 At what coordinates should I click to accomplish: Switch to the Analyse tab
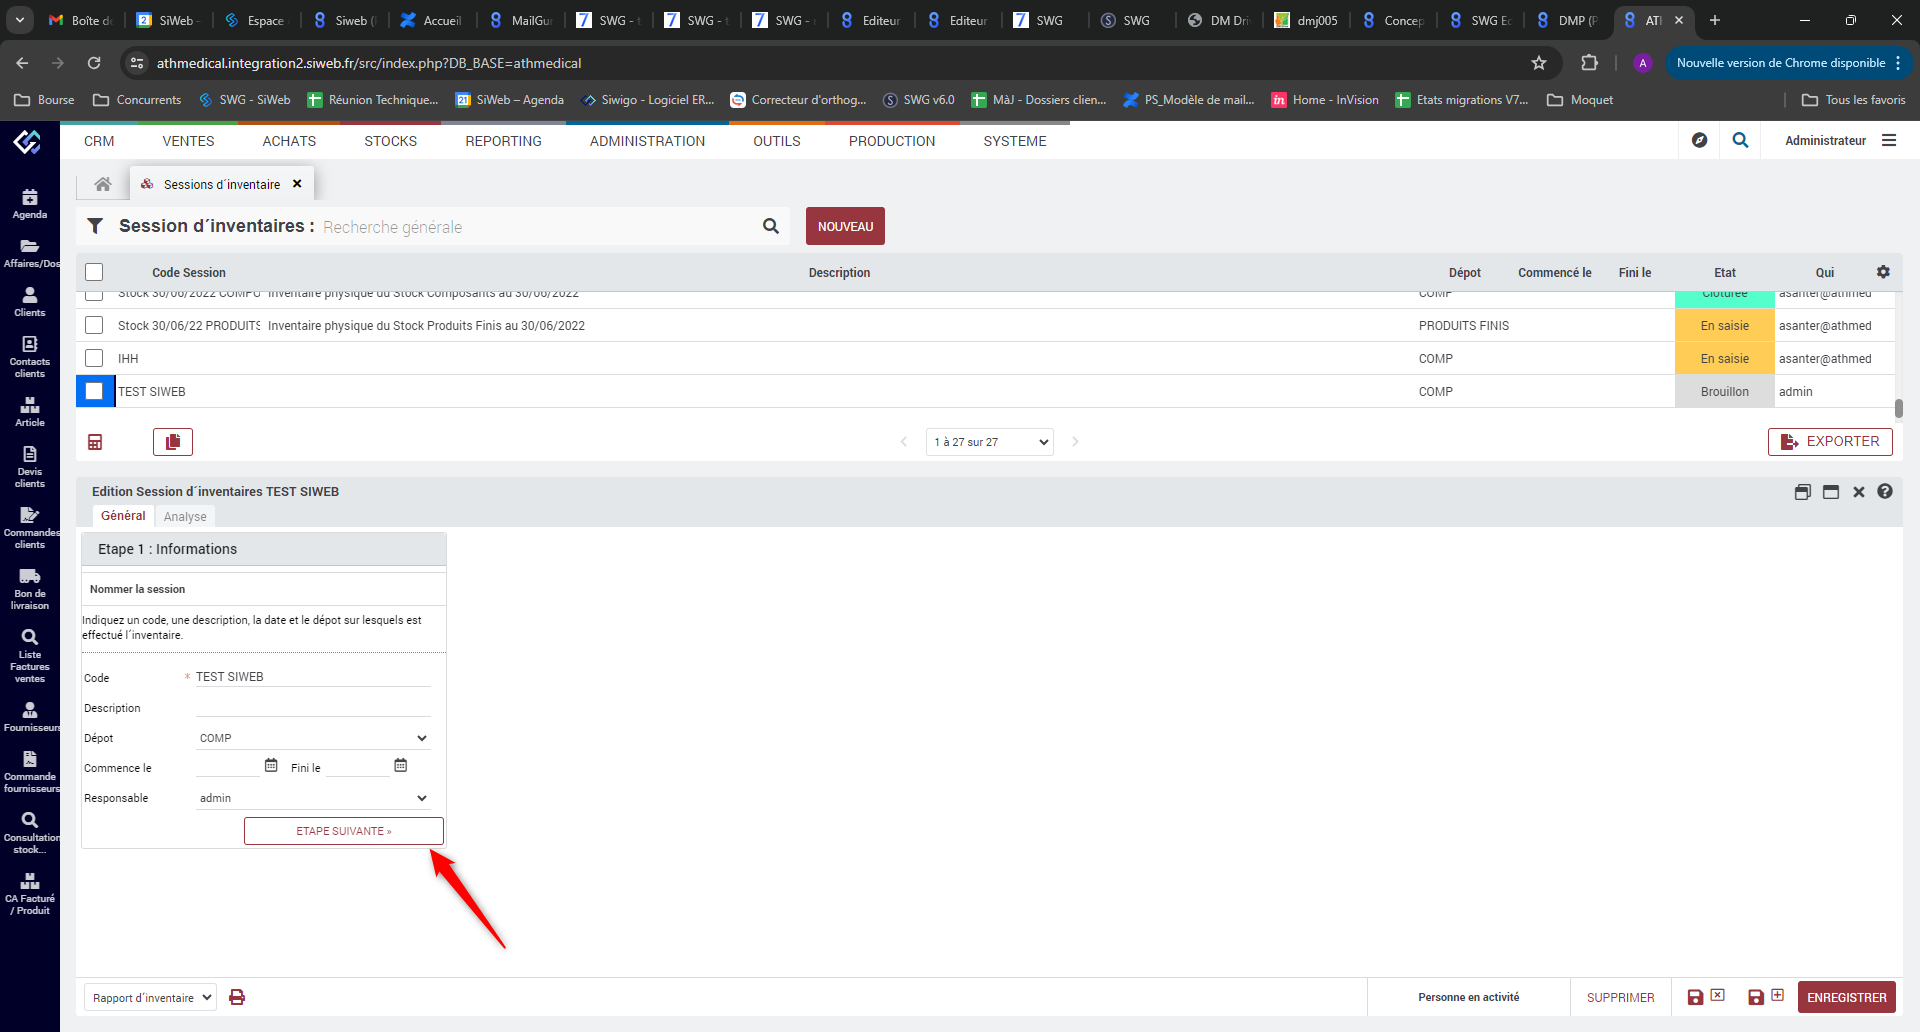185,517
